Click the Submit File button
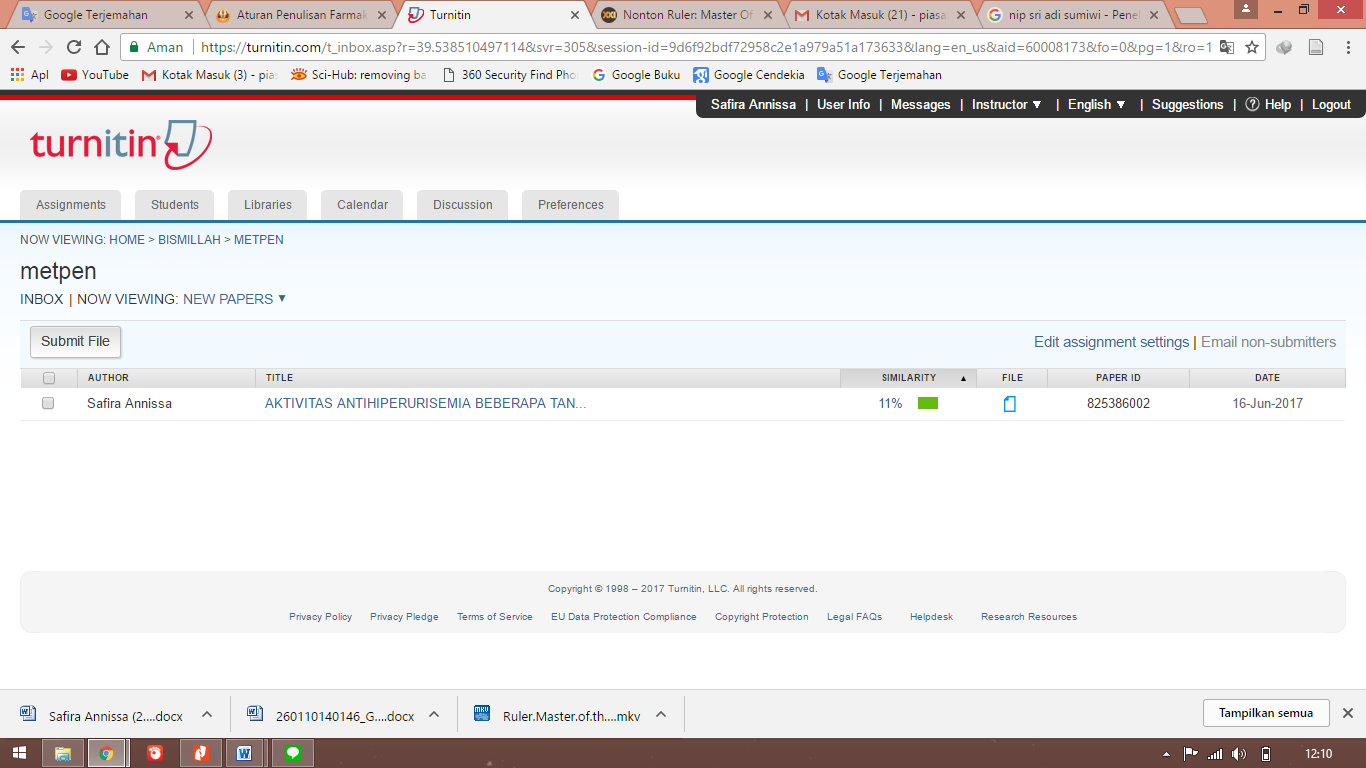1366x768 pixels. pyautogui.click(x=76, y=341)
